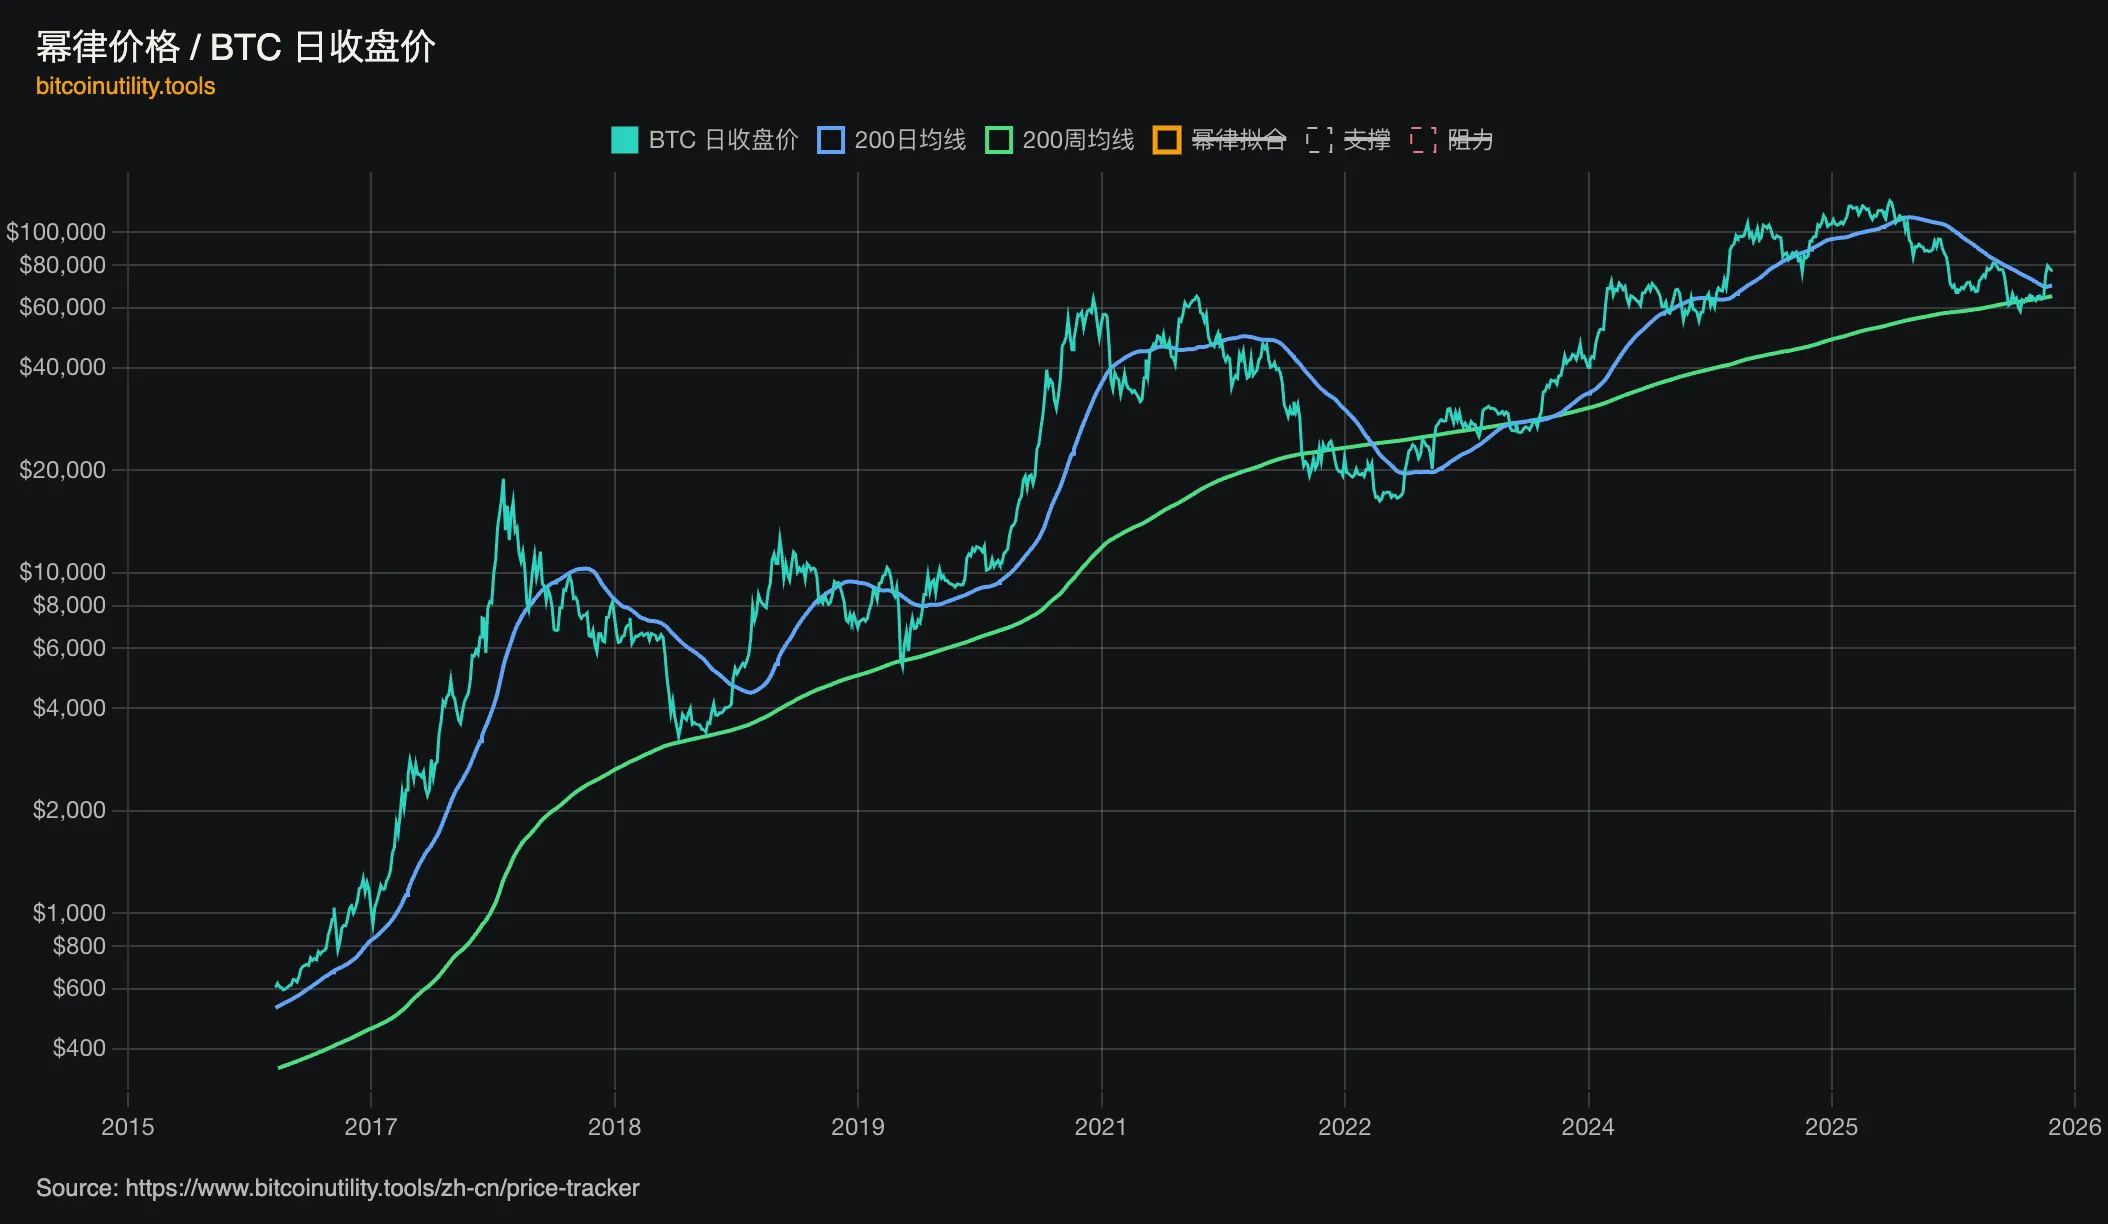Click the $6,000 y-axis label
2108x1224 pixels.
point(69,648)
